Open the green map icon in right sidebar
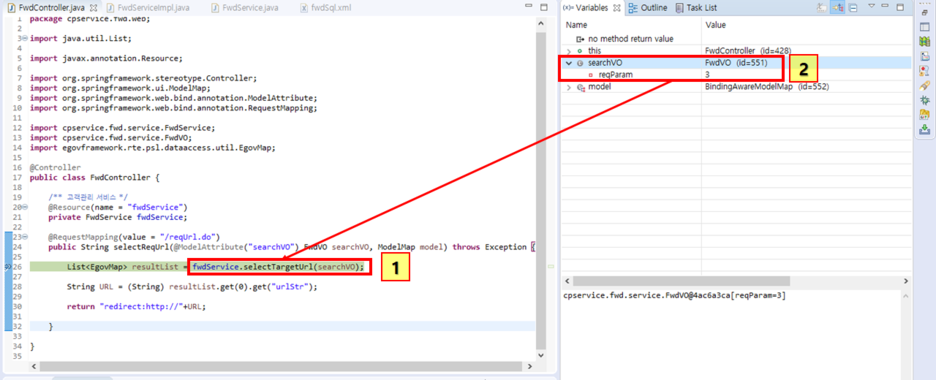 click(925, 42)
